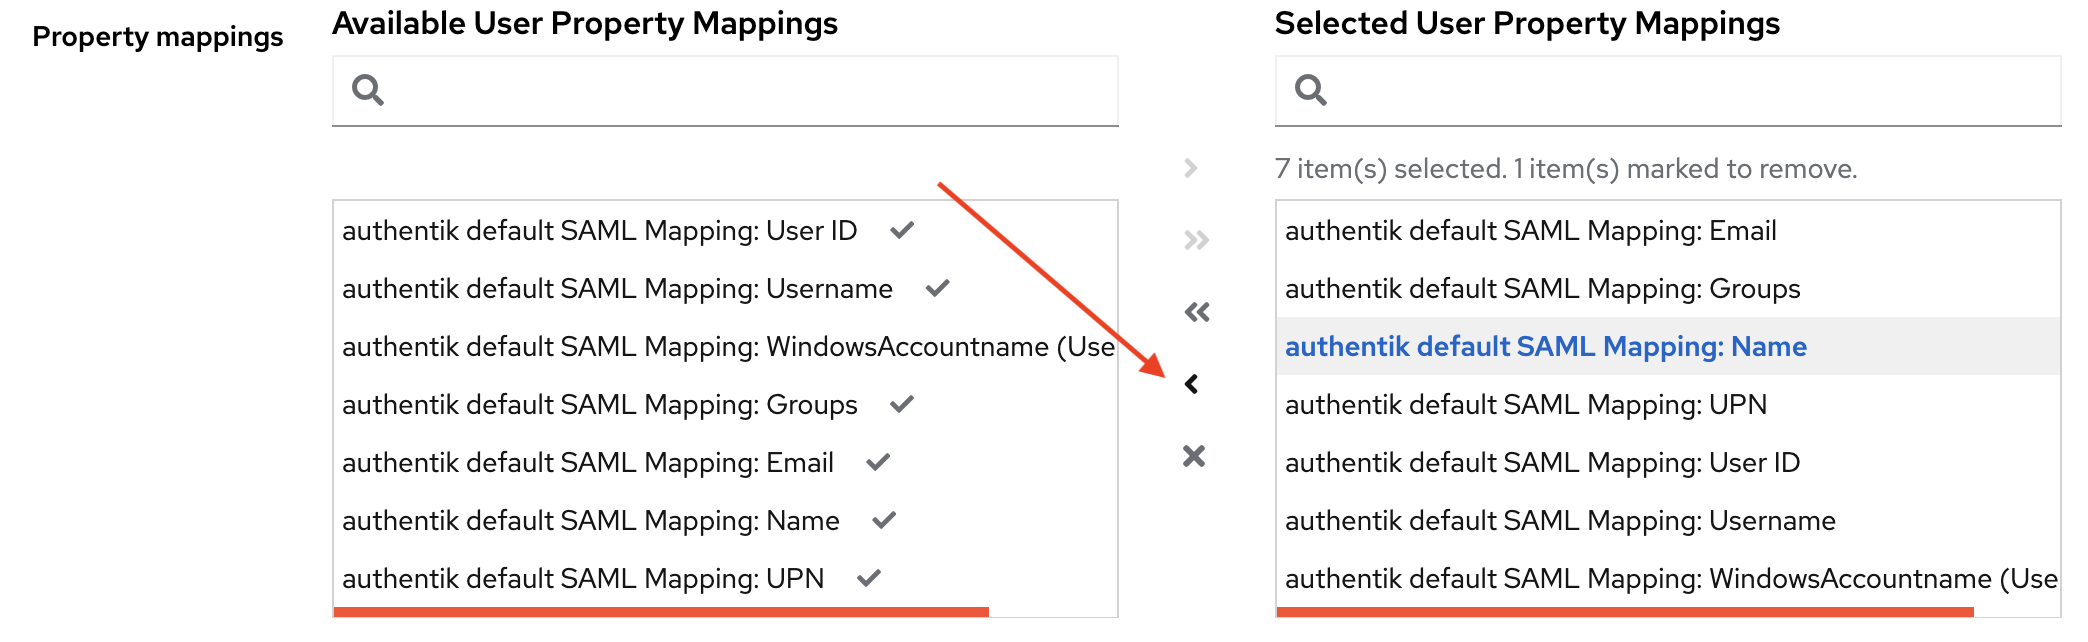Image resolution: width=2088 pixels, height=642 pixels.
Task: Select the Username entry in Selected mappings
Action: (1668, 521)
